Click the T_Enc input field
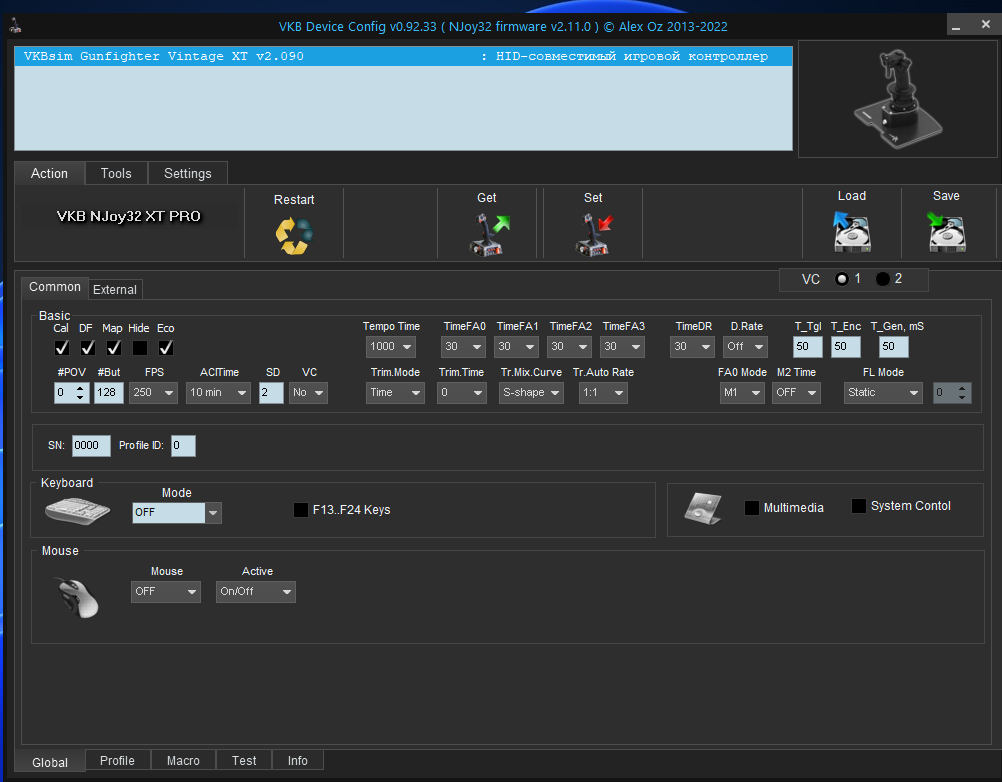Viewport: 1002px width, 782px height. [845, 347]
